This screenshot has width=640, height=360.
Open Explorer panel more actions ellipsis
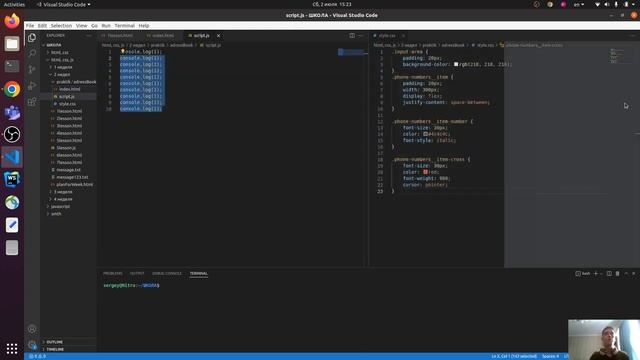89,36
